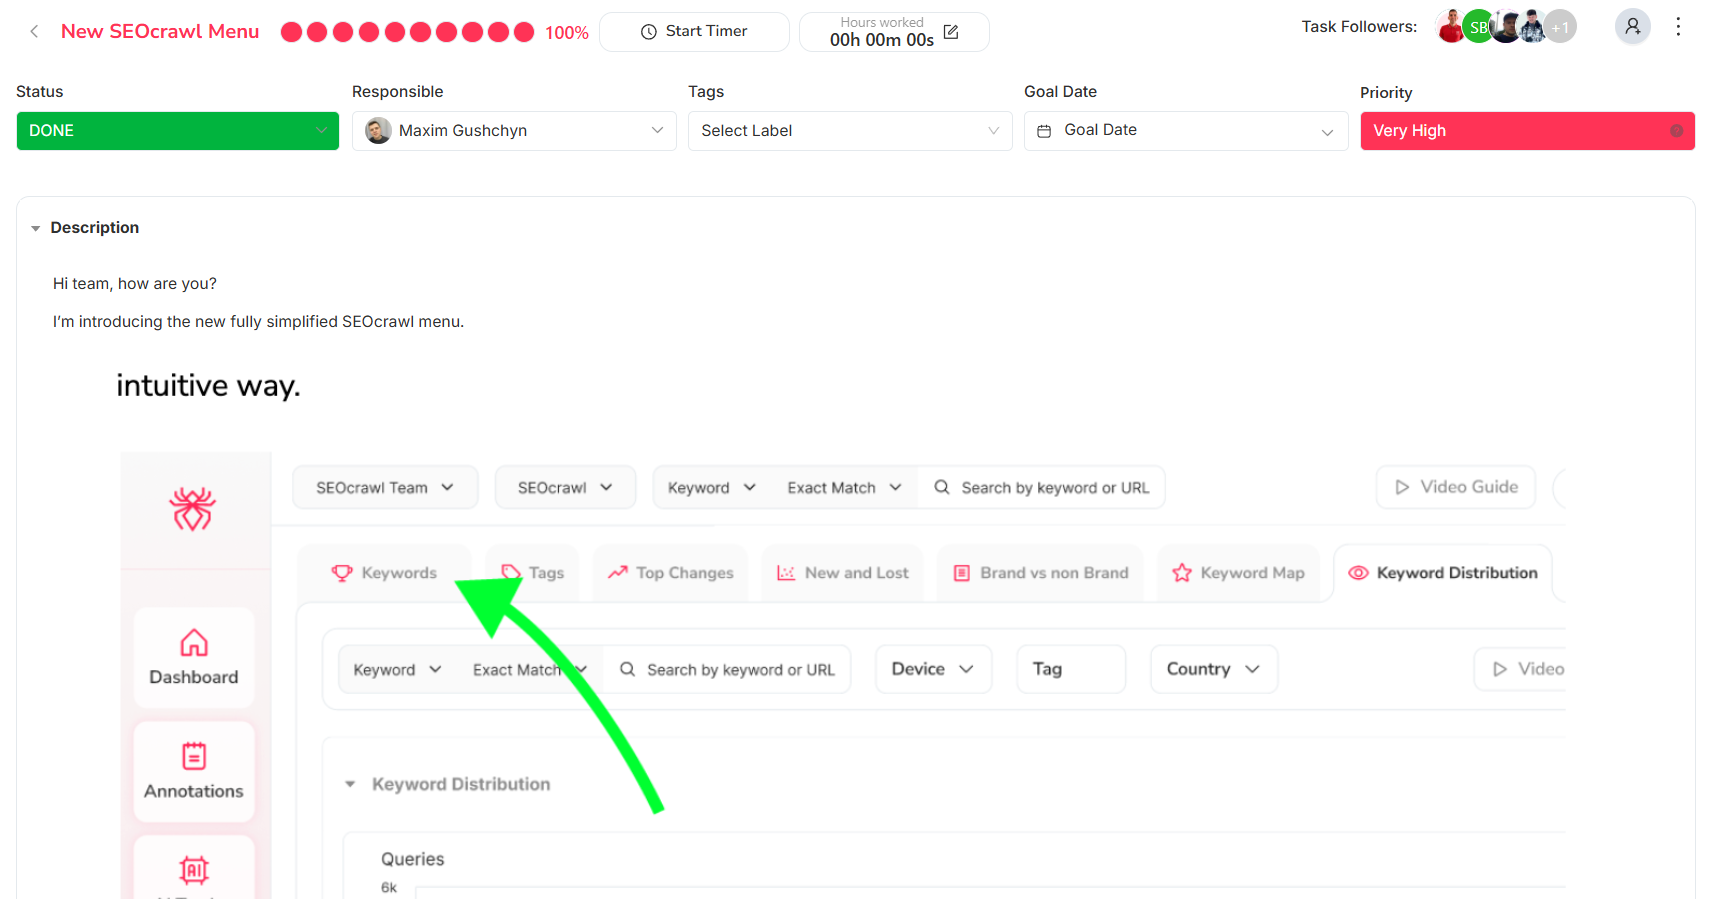This screenshot has height=899, width=1709.
Task: Click the SEOcrawl spider logo
Action: (193, 509)
